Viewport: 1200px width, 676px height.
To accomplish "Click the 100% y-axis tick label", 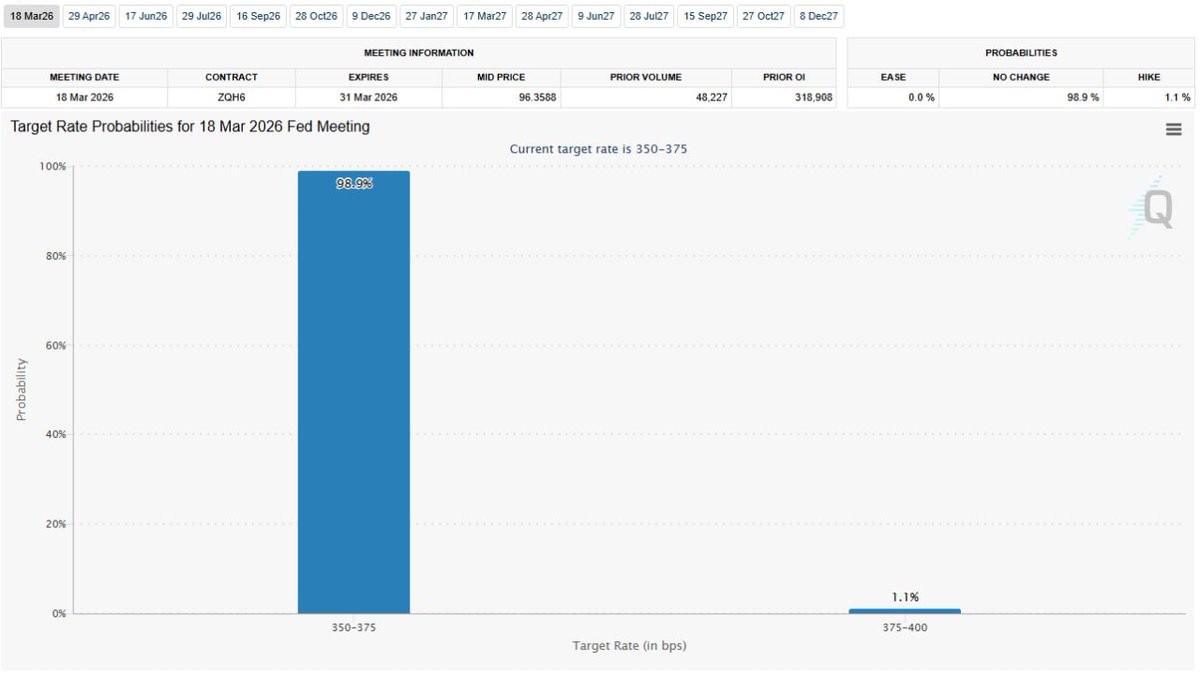I will tap(52, 166).
